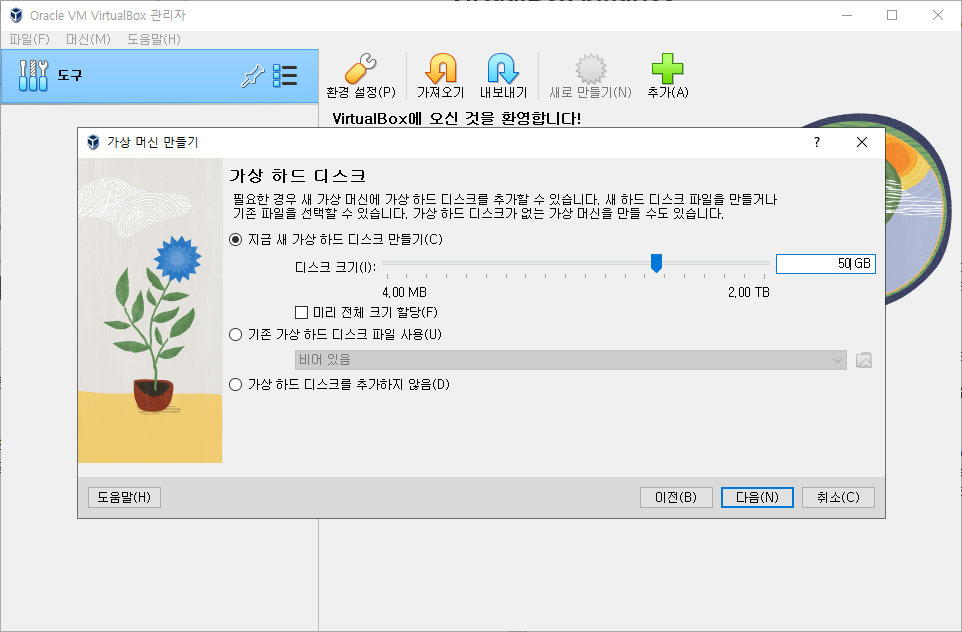Close the 가상 머신 만들기 dialog

[x=861, y=142]
